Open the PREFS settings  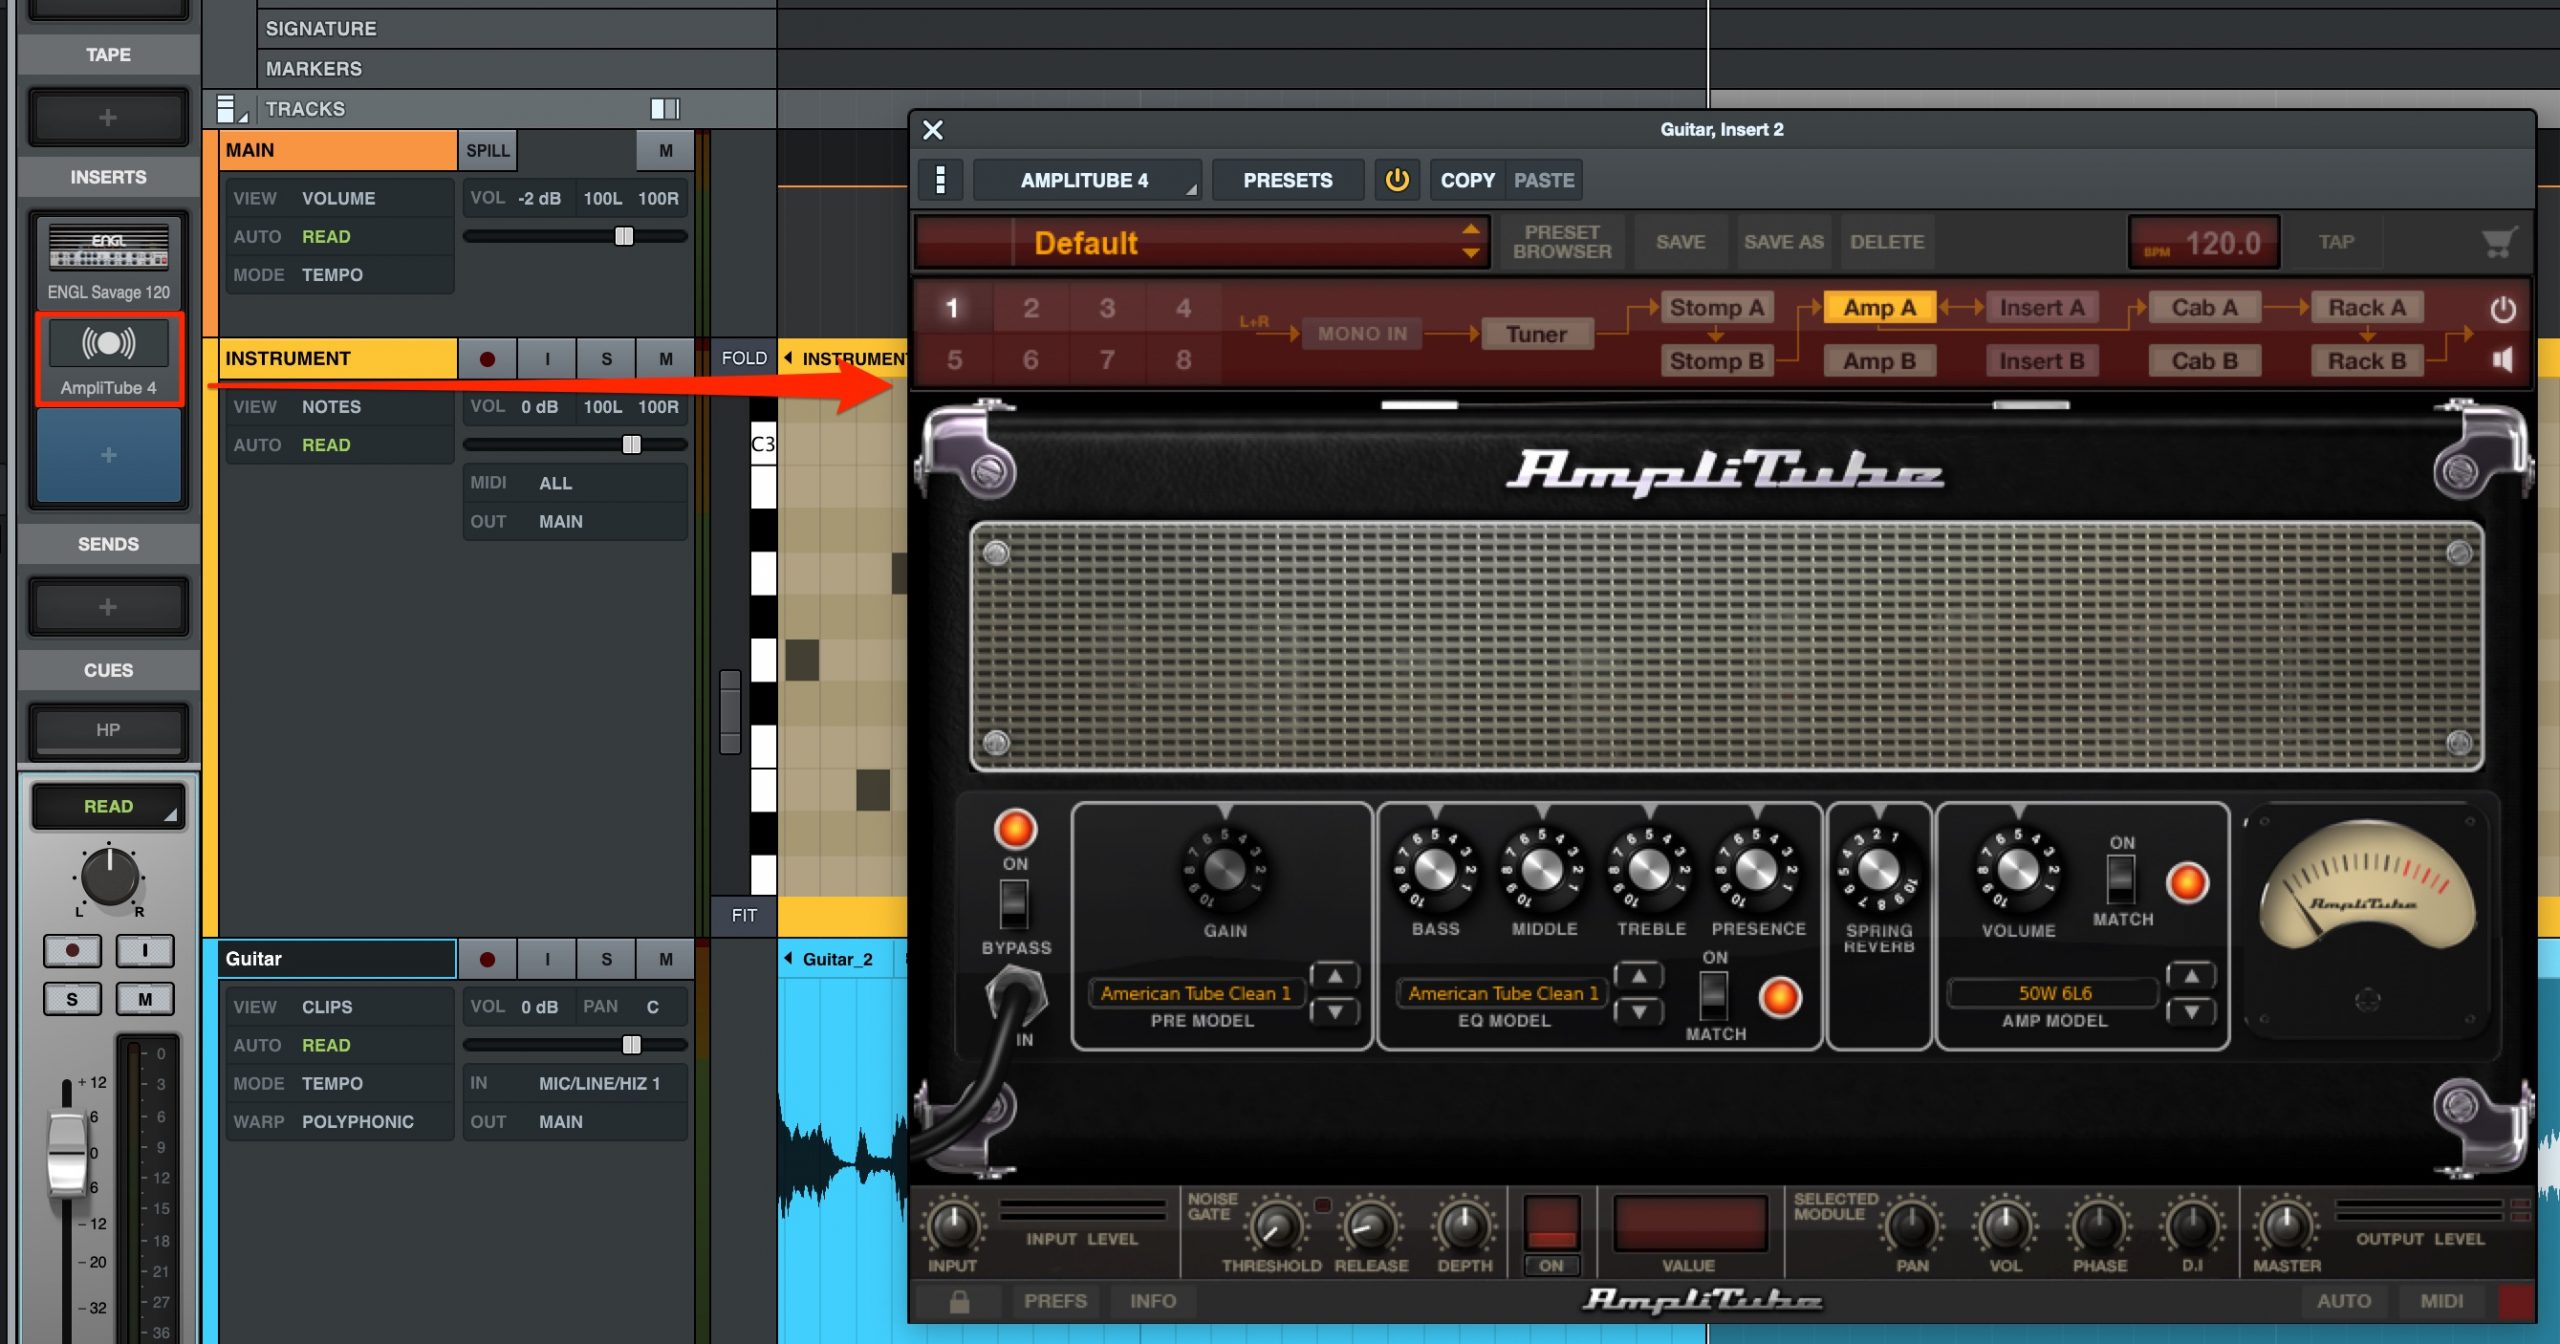(x=1055, y=1301)
